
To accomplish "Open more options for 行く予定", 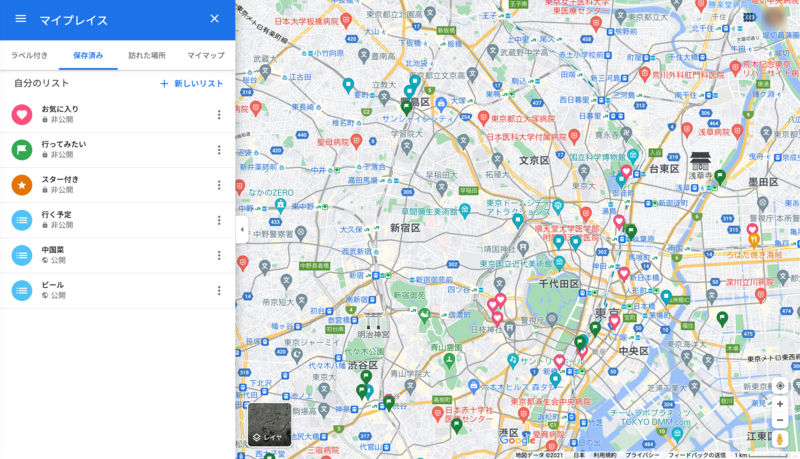I will (219, 220).
